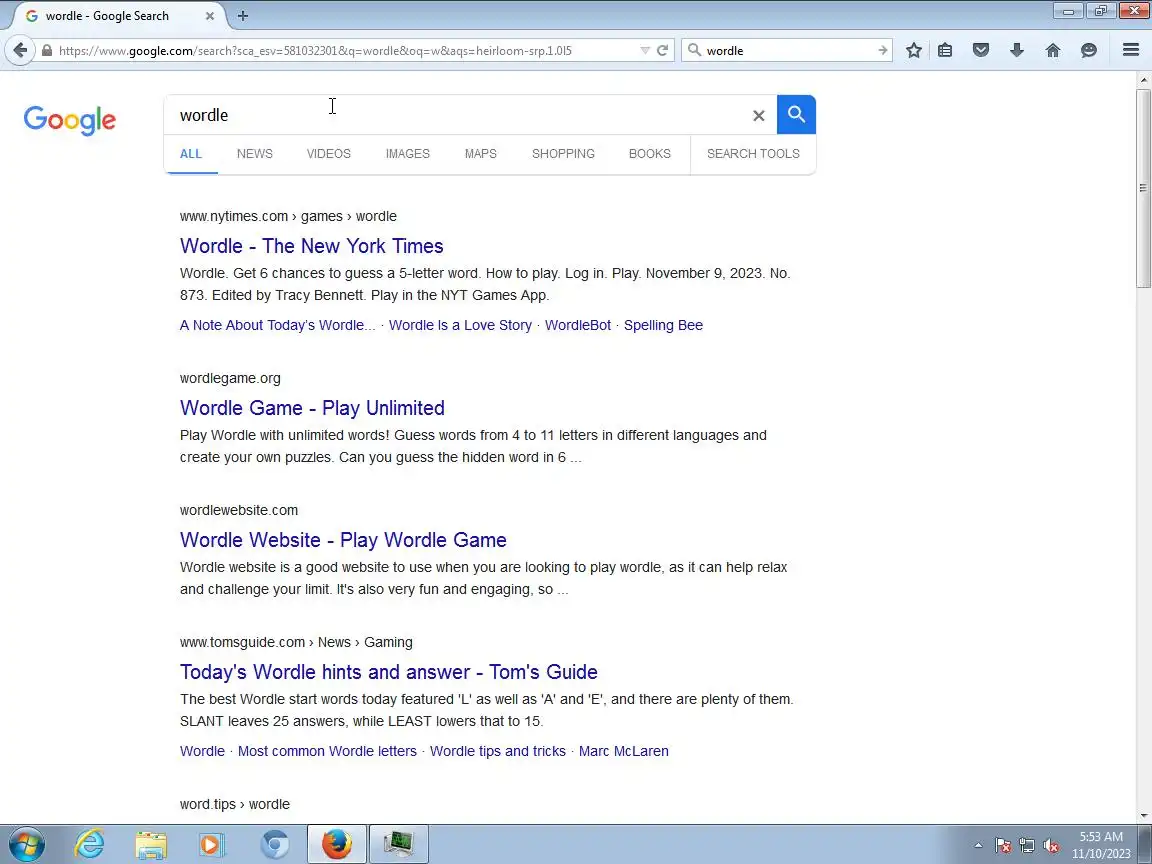Click the Firefox URL address bar
The width and height of the screenshot is (1152, 864).
click(x=345, y=51)
